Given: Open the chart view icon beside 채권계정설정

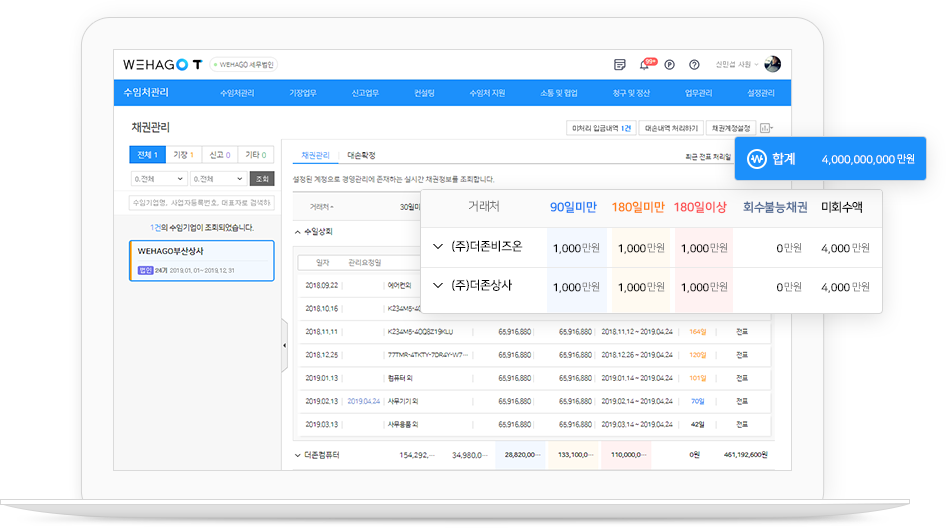Looking at the screenshot, I should (x=766, y=128).
